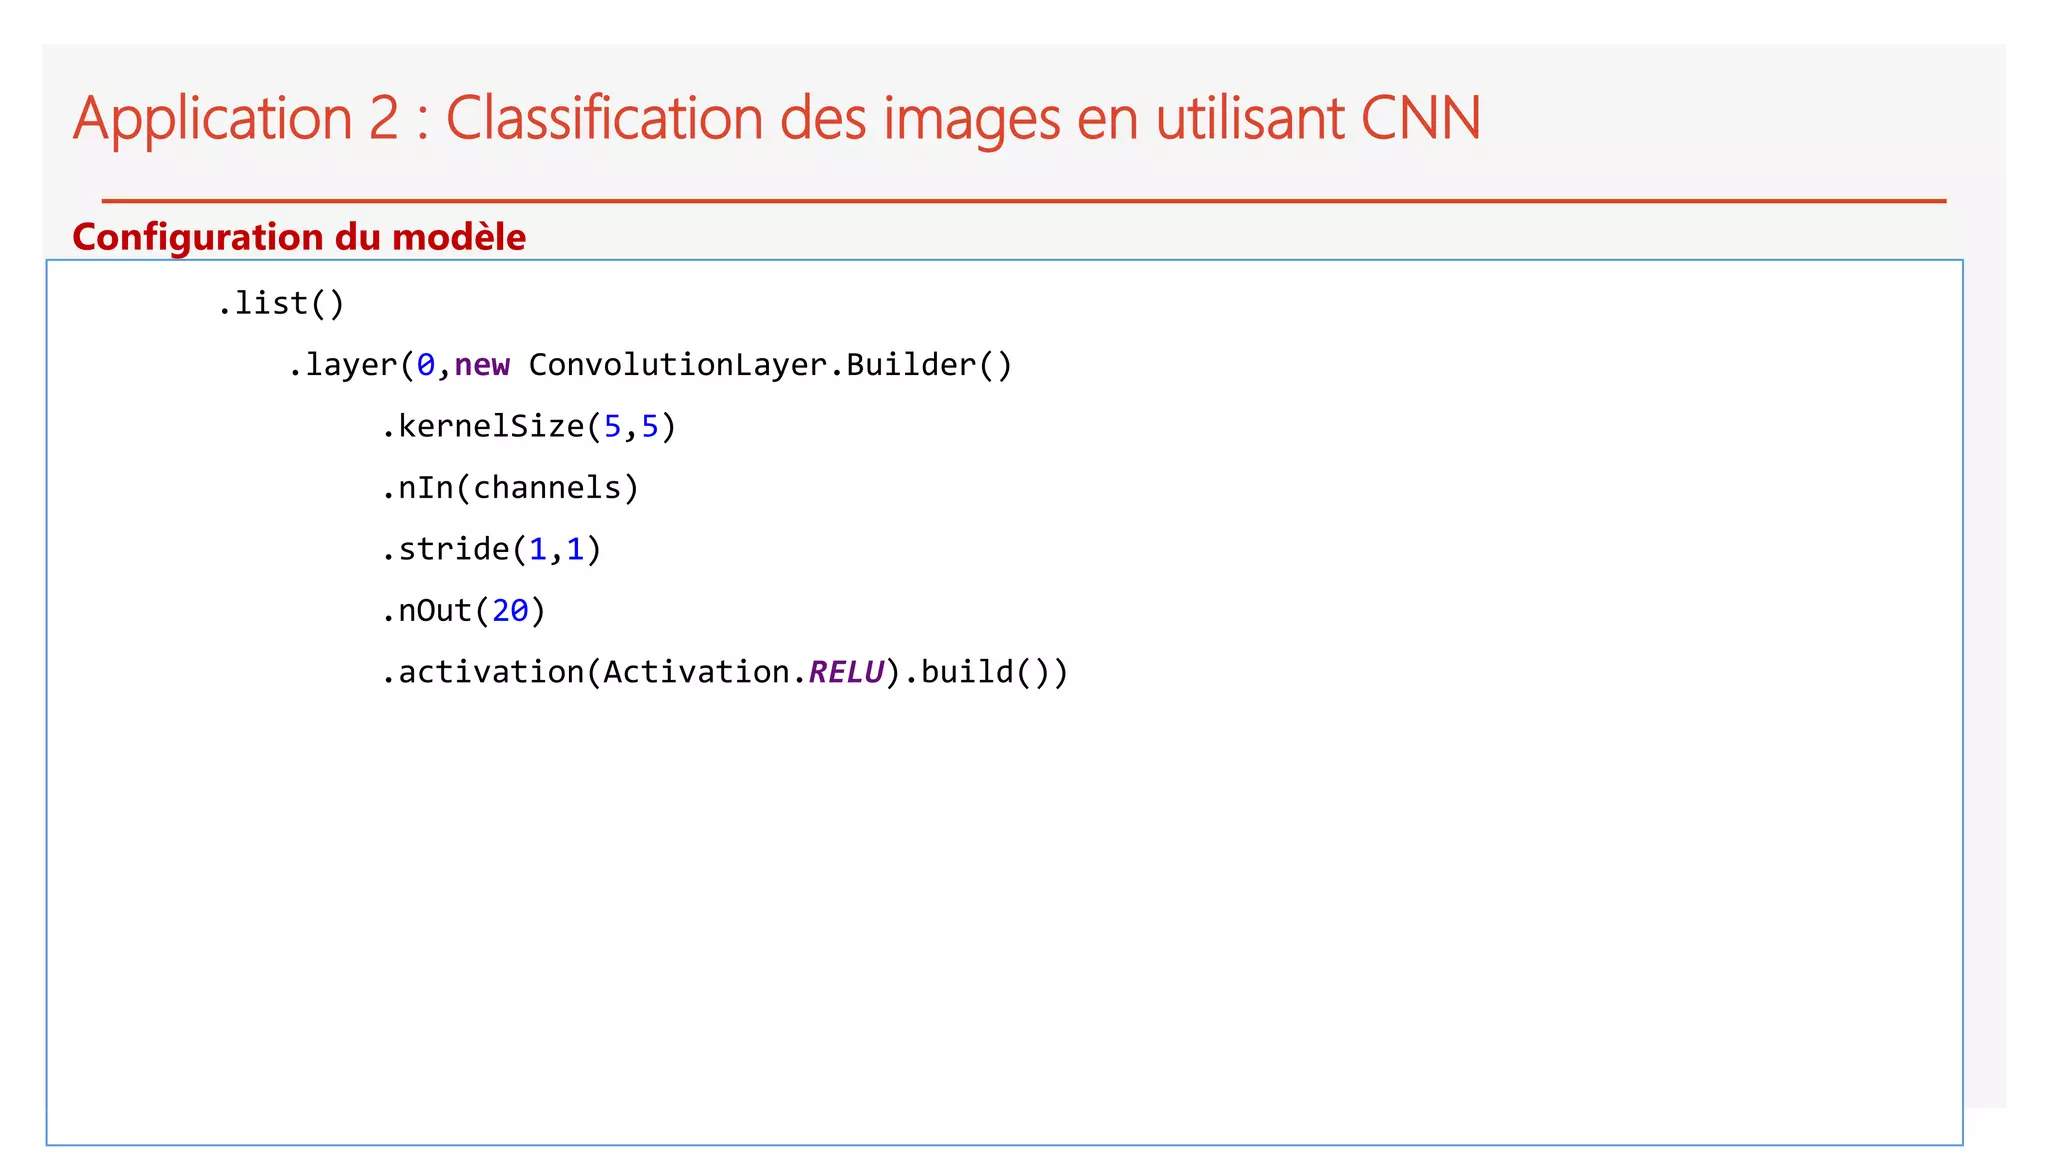
Task: Click the '.layer(0,new ConvolutionLayer.Builder()' line
Action: point(650,365)
